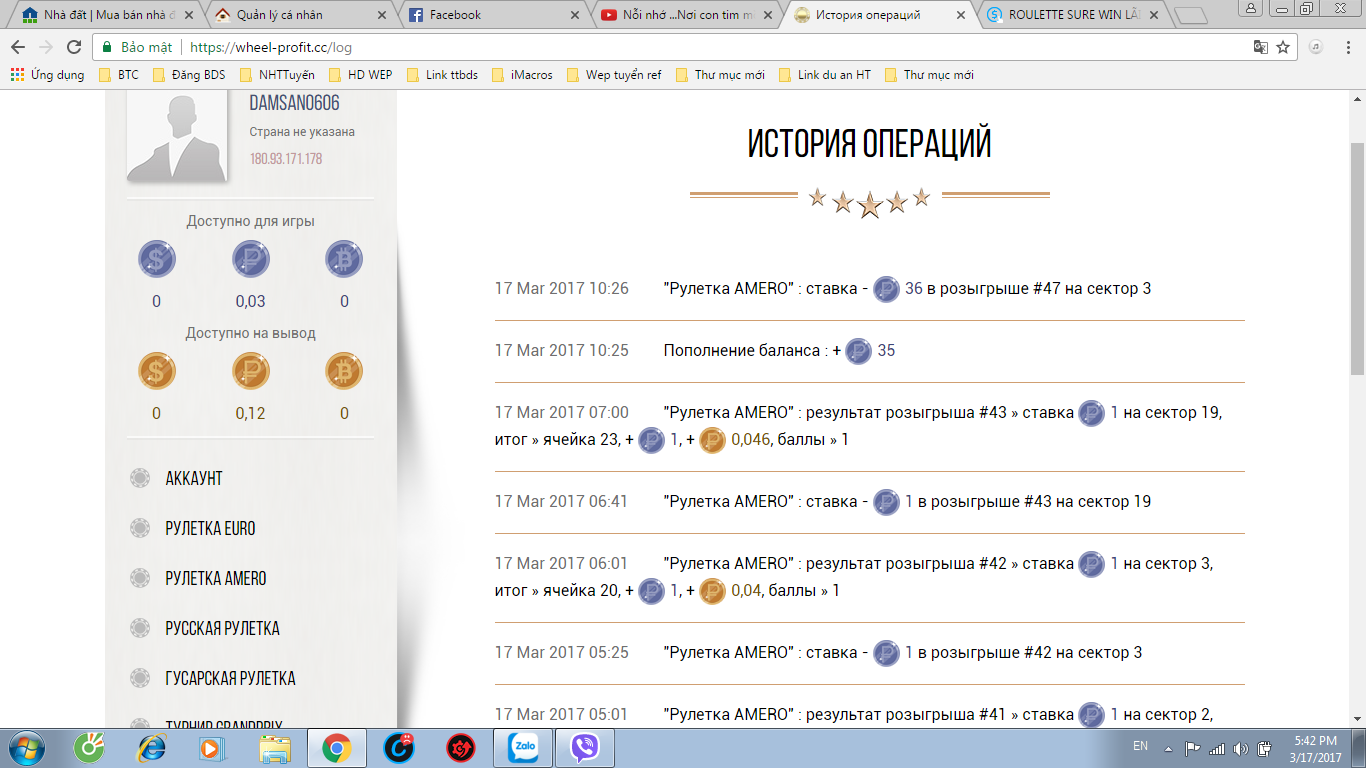
Task: Click the gold coin beside 0,046
Action: click(x=712, y=440)
